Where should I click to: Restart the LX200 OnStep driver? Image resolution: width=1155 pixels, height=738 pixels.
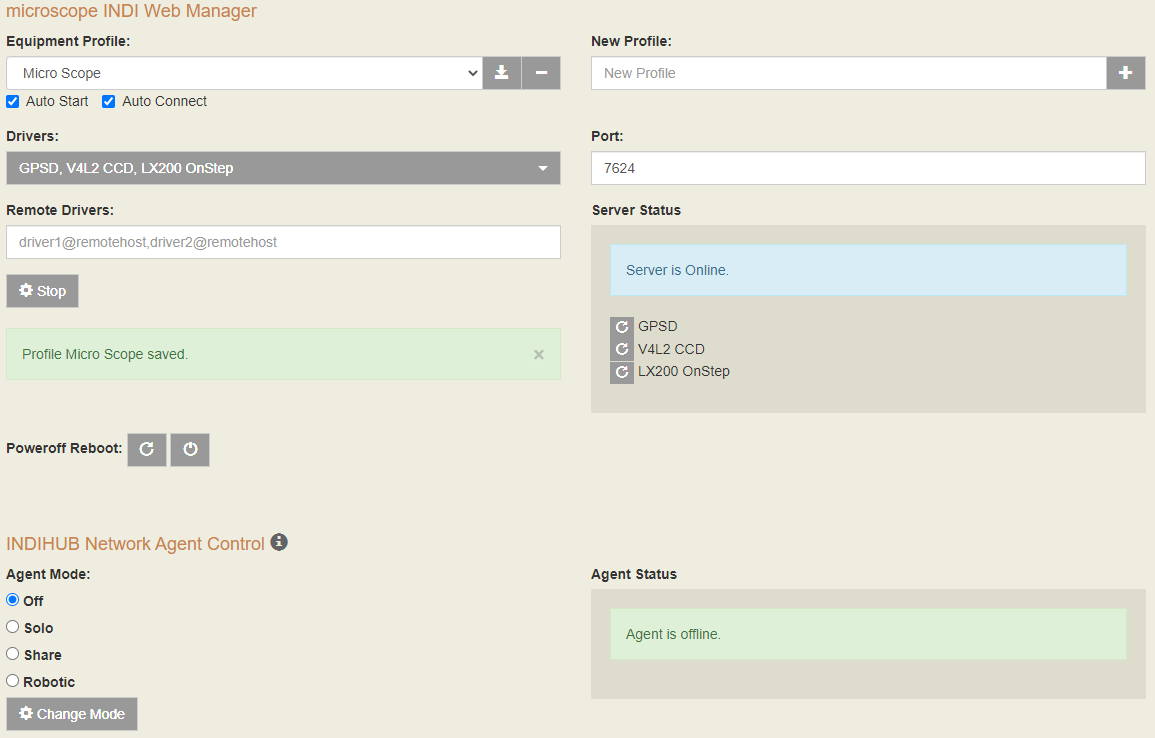pyautogui.click(x=622, y=373)
